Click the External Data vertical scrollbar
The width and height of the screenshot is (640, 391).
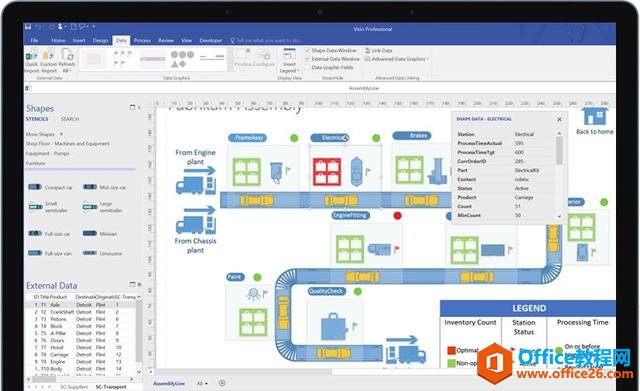point(139,335)
